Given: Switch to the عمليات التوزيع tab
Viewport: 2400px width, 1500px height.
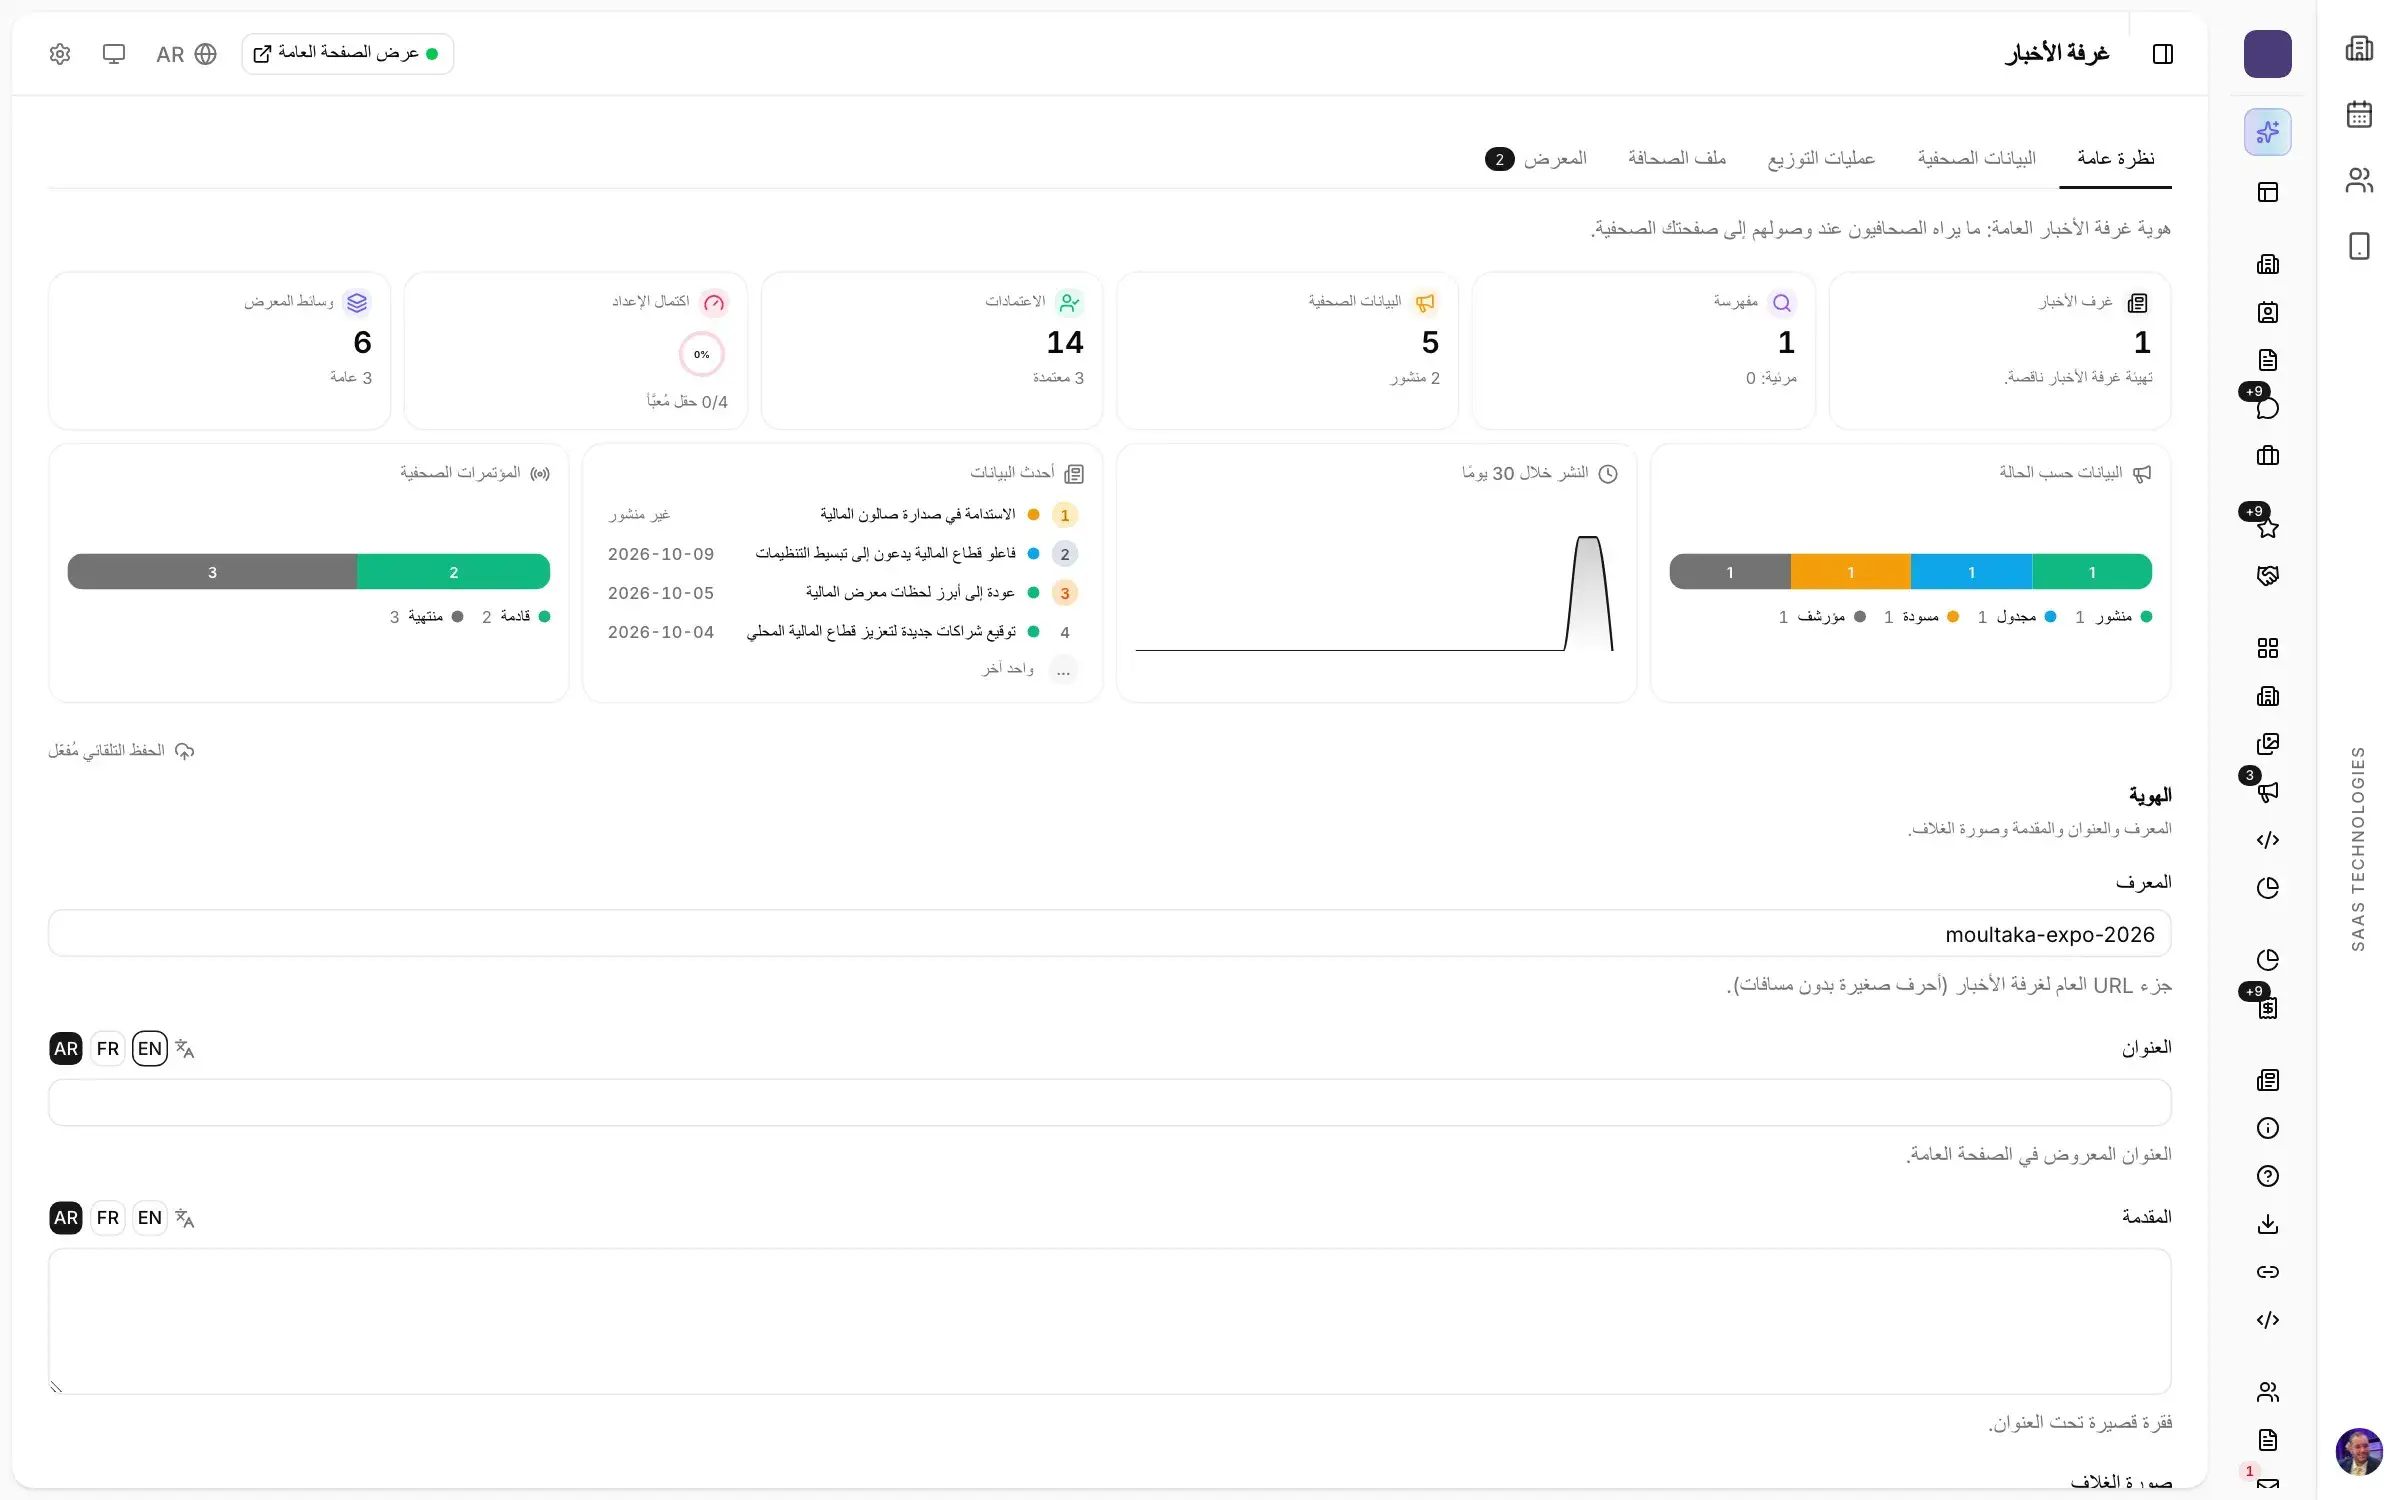Looking at the screenshot, I should click(1821, 158).
